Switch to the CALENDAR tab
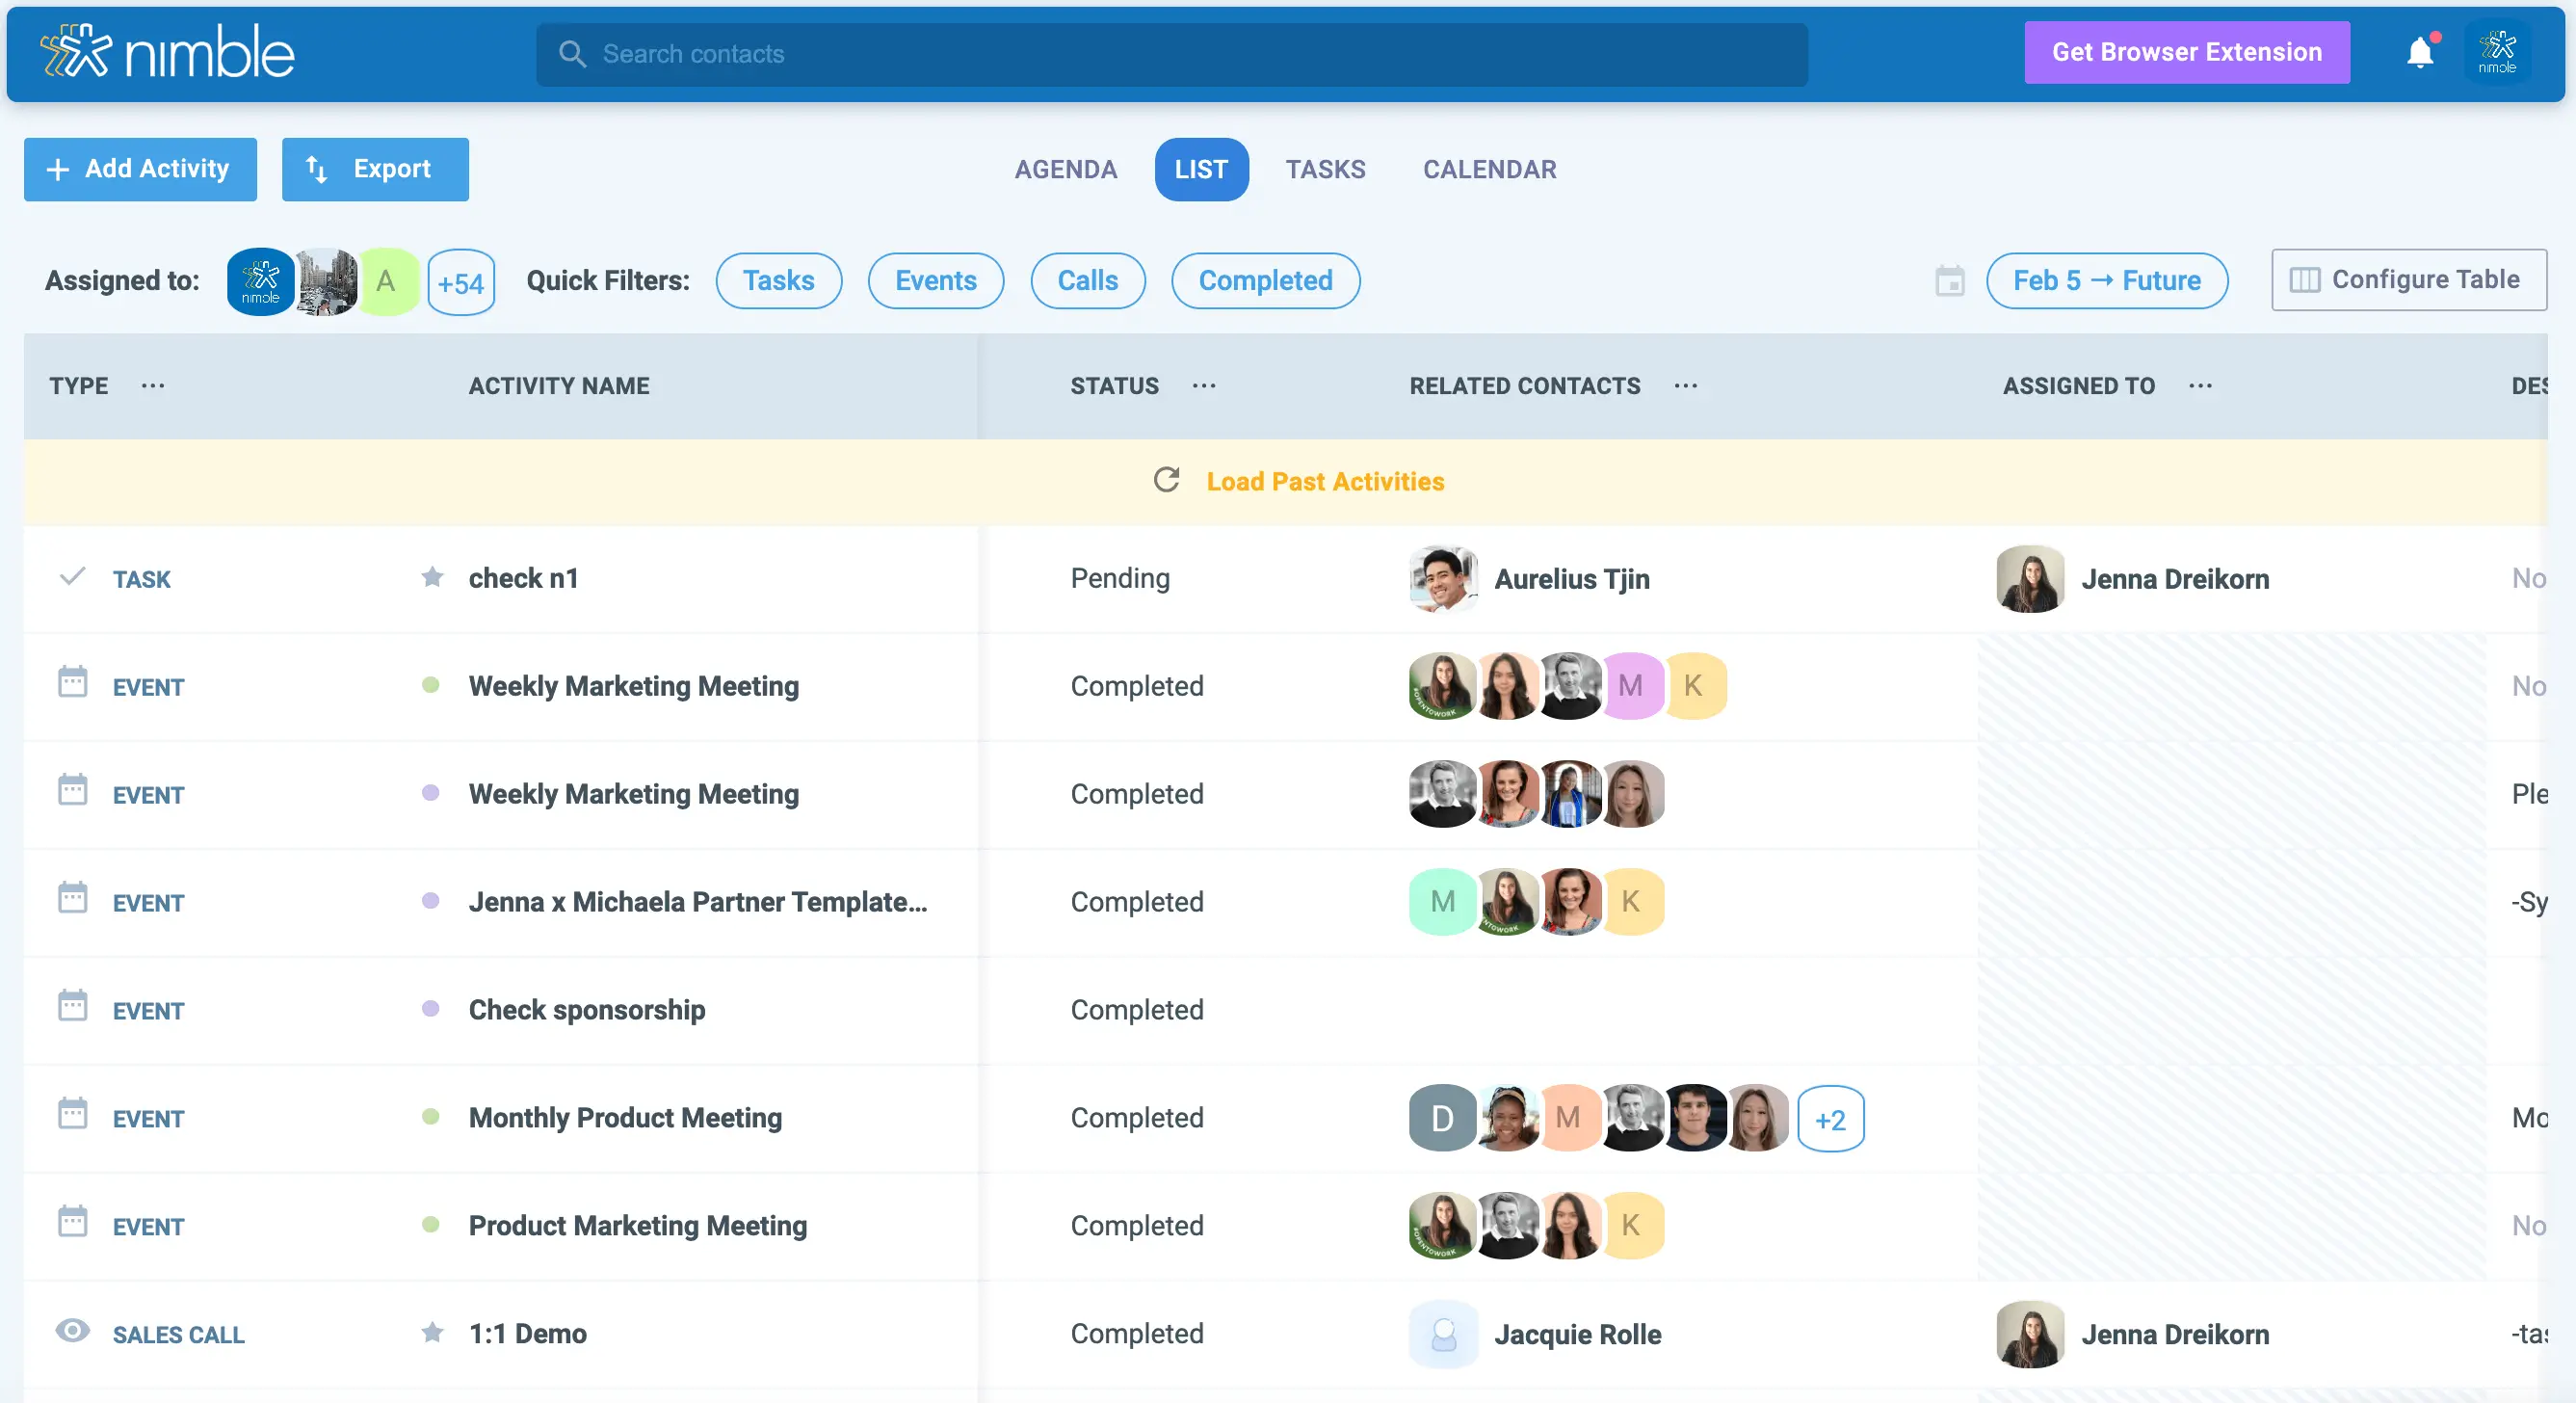The image size is (2576, 1403). coord(1489,169)
